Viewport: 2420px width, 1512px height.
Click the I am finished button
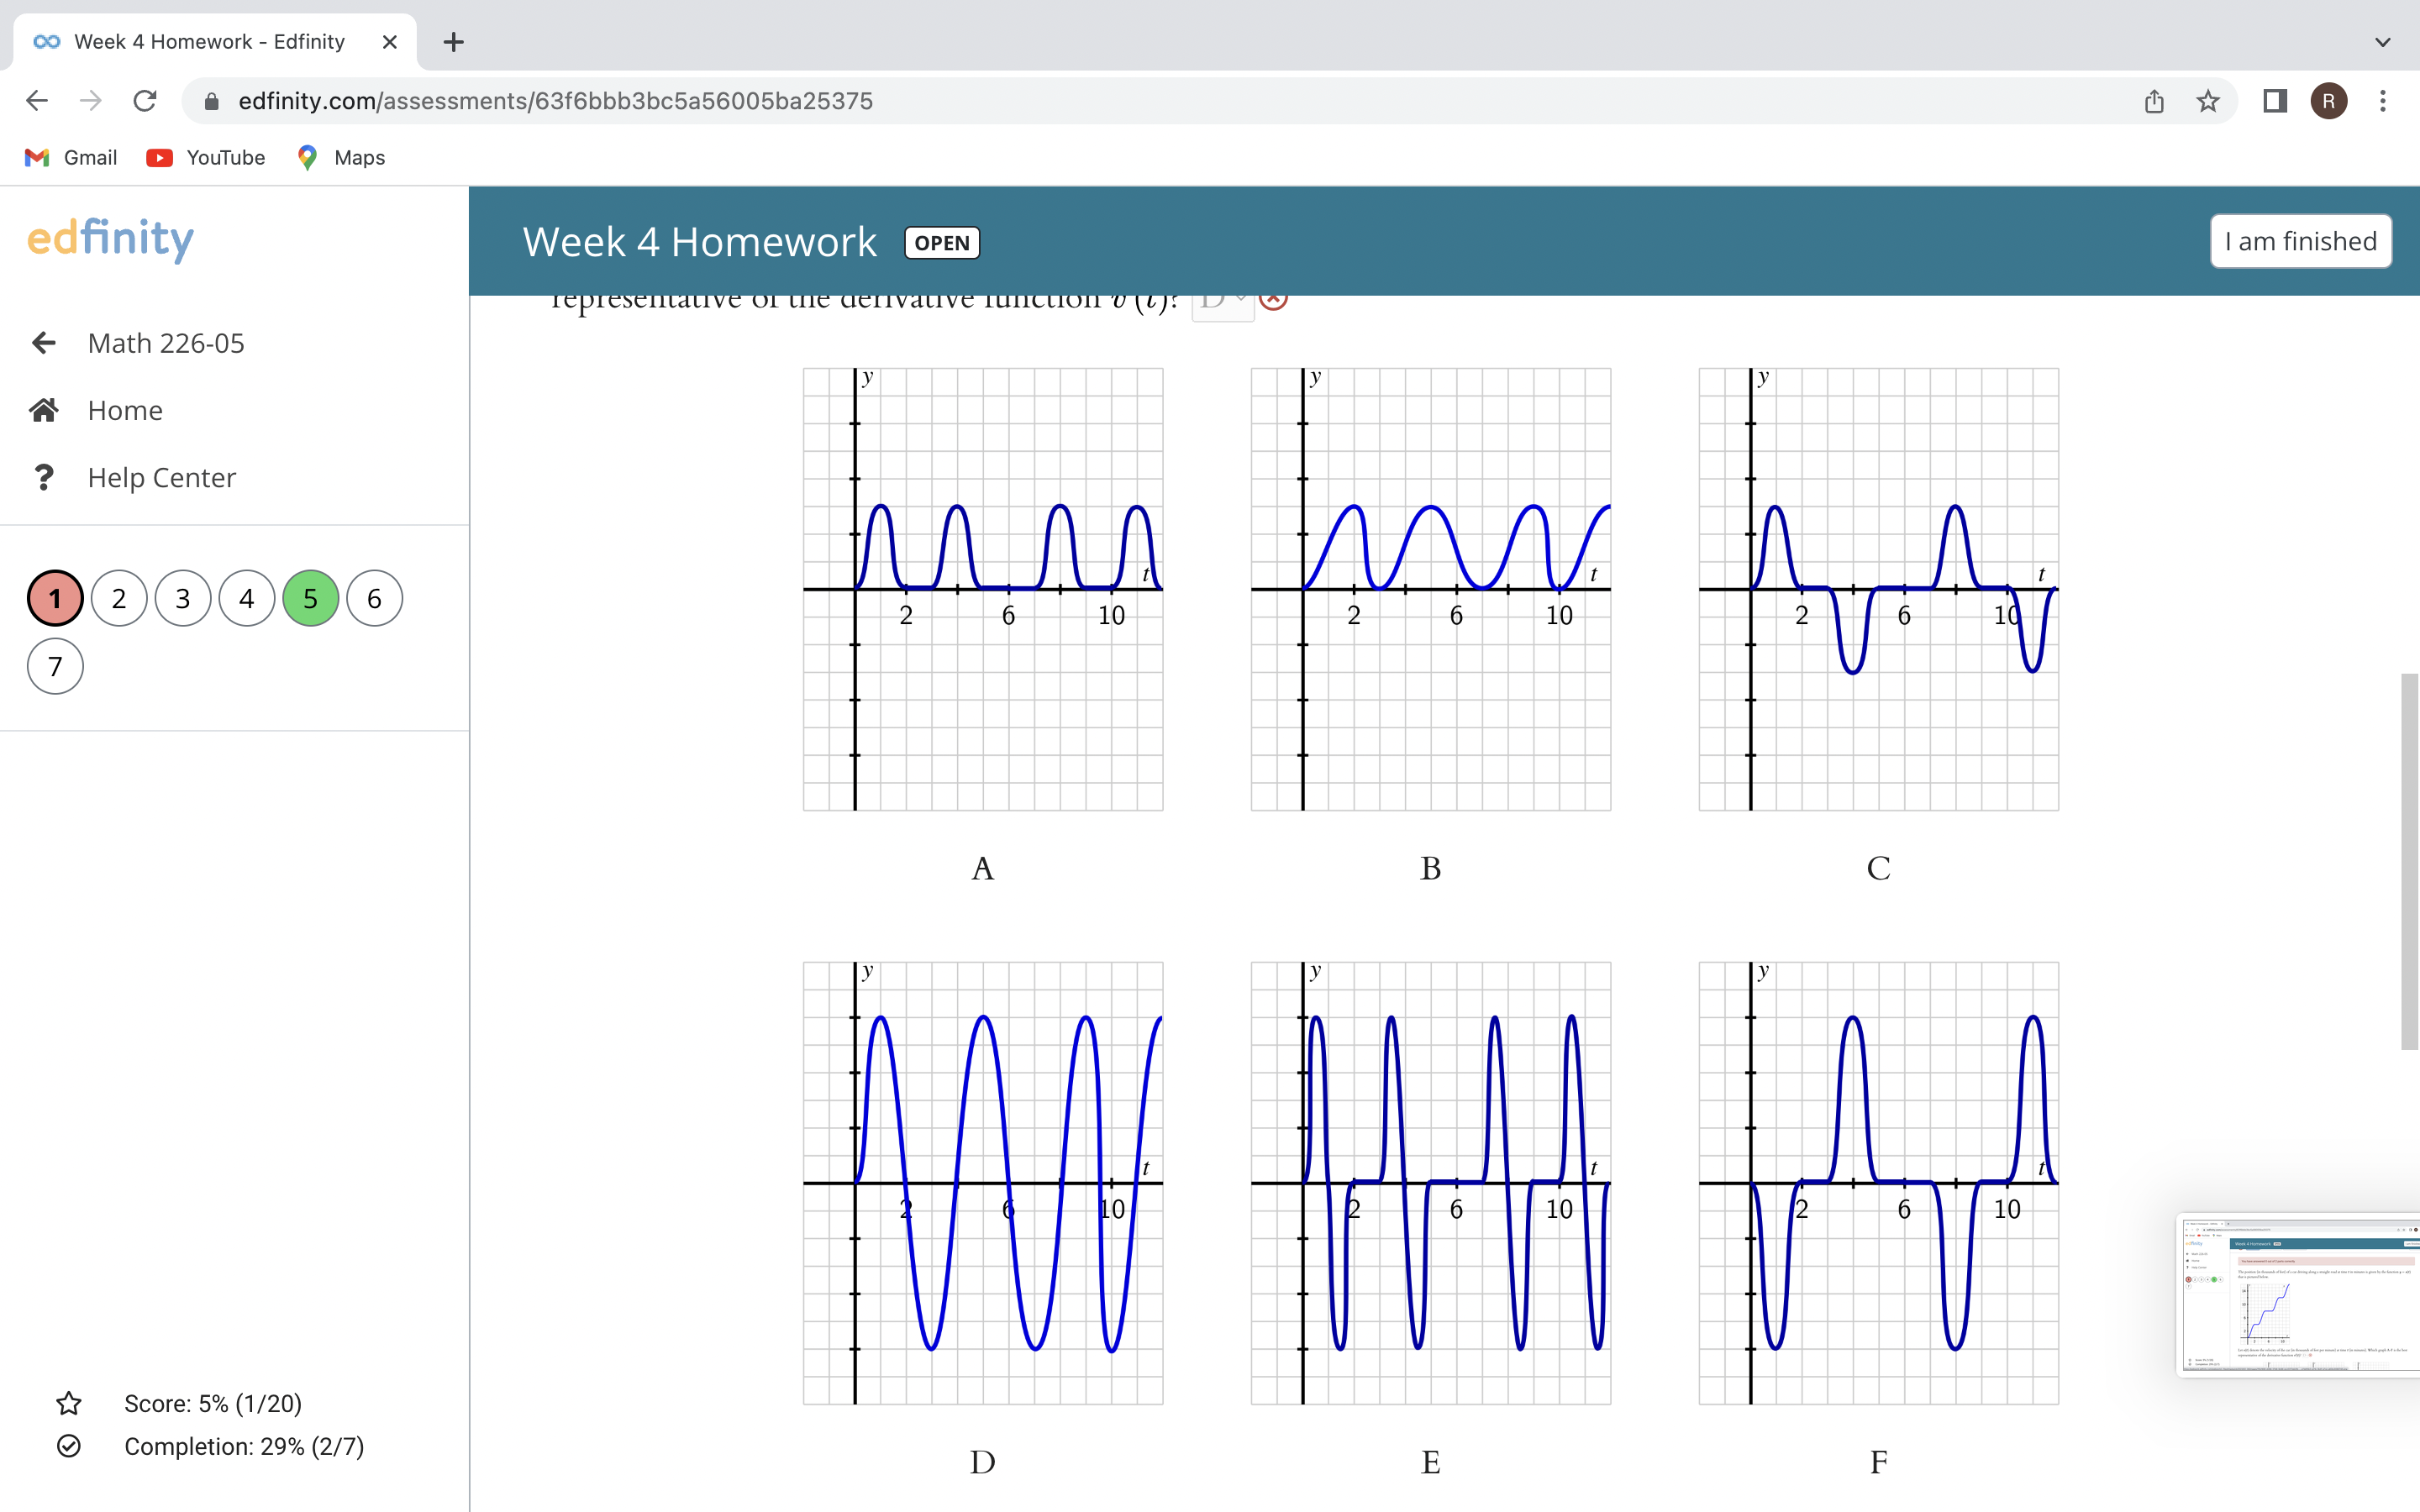click(2299, 241)
